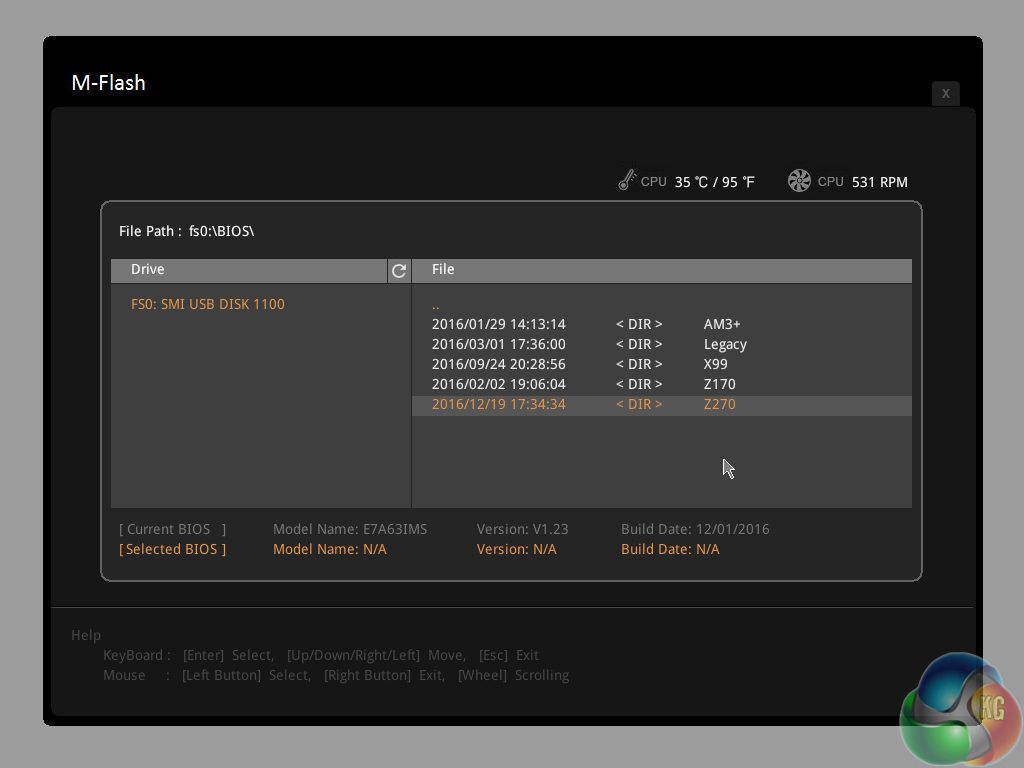The width and height of the screenshot is (1024, 768).
Task: Click the Selected BIOS label
Action: click(x=173, y=549)
